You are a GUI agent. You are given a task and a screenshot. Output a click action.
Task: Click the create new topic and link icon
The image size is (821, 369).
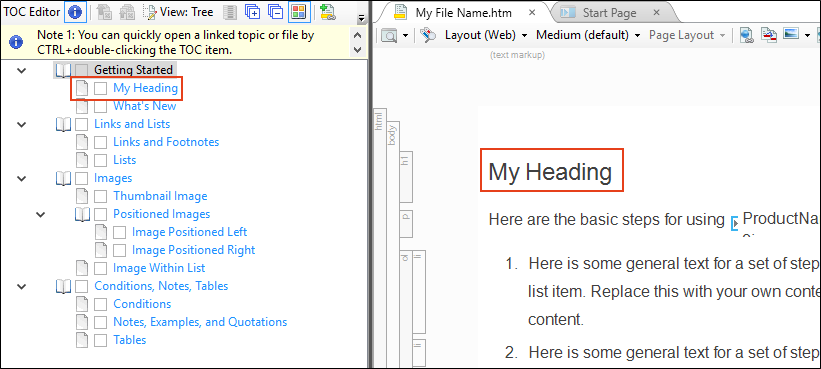[327, 12]
